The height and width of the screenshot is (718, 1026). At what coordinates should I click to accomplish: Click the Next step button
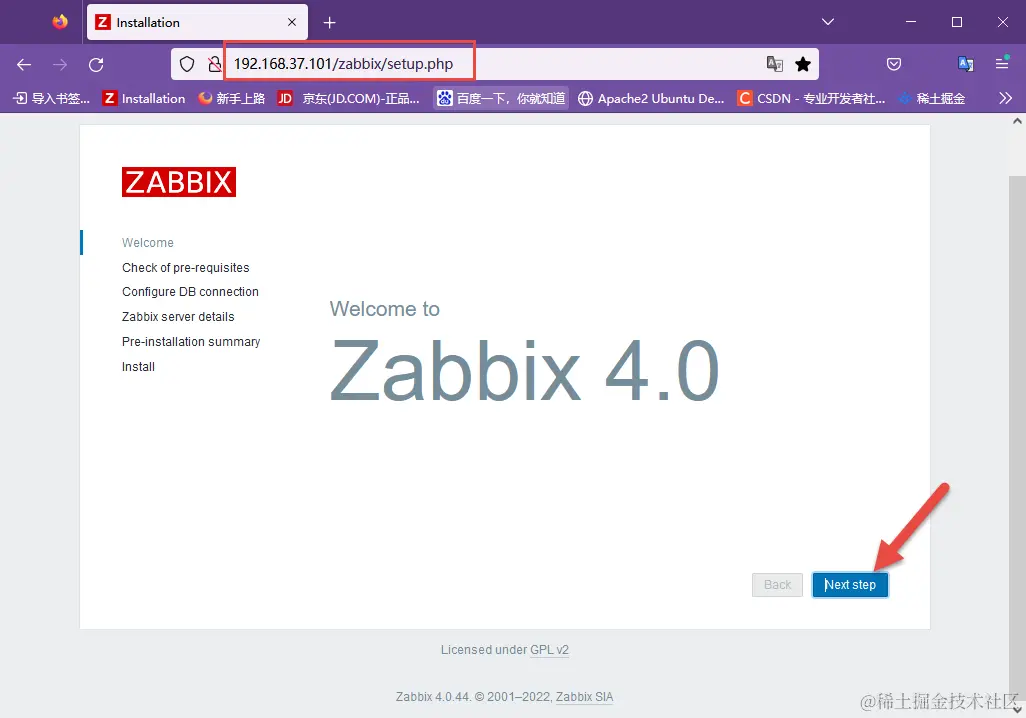[x=850, y=584]
